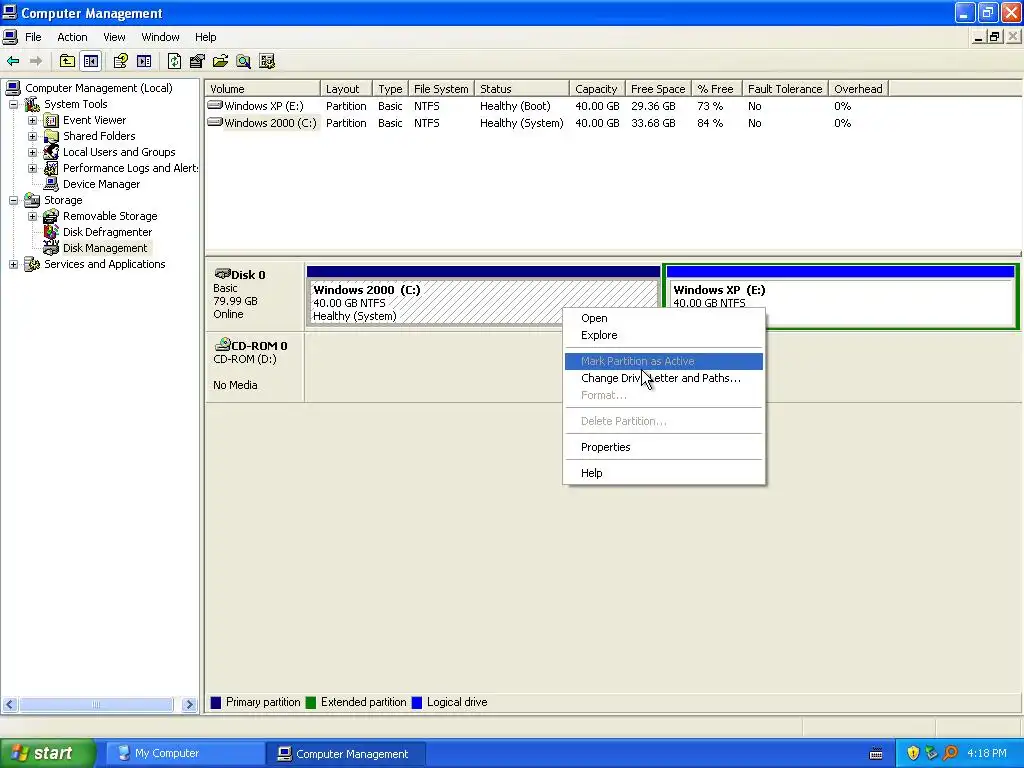Click the CD-ROM 0 disc icon

point(223,344)
